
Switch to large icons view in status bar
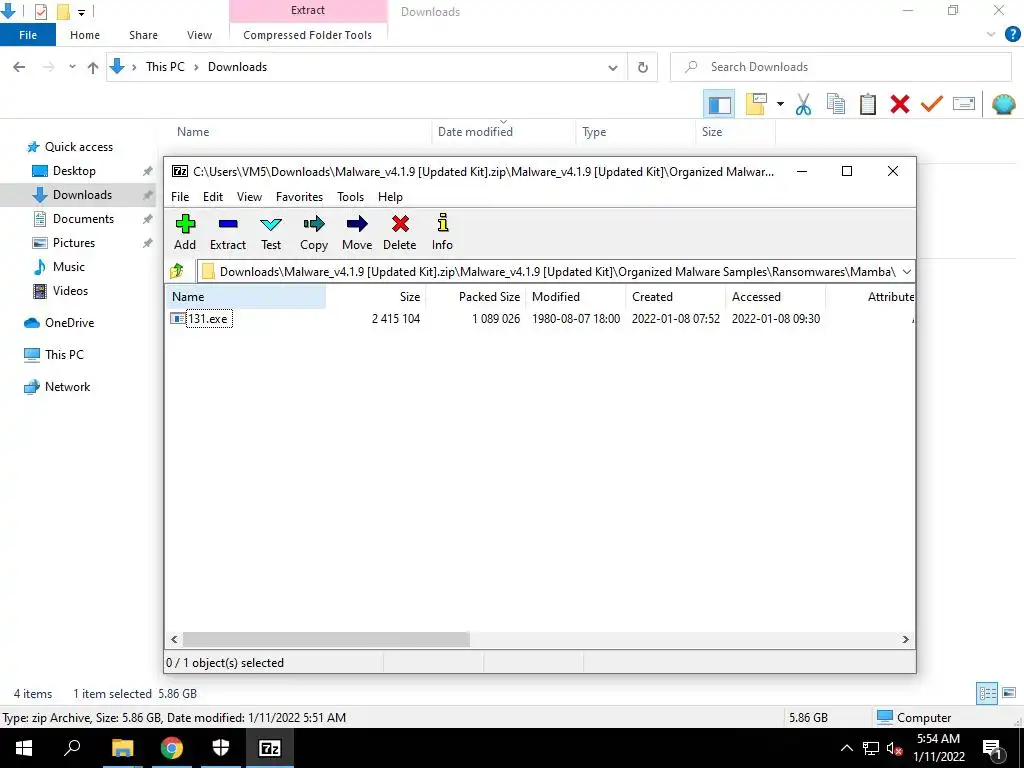point(1009,693)
